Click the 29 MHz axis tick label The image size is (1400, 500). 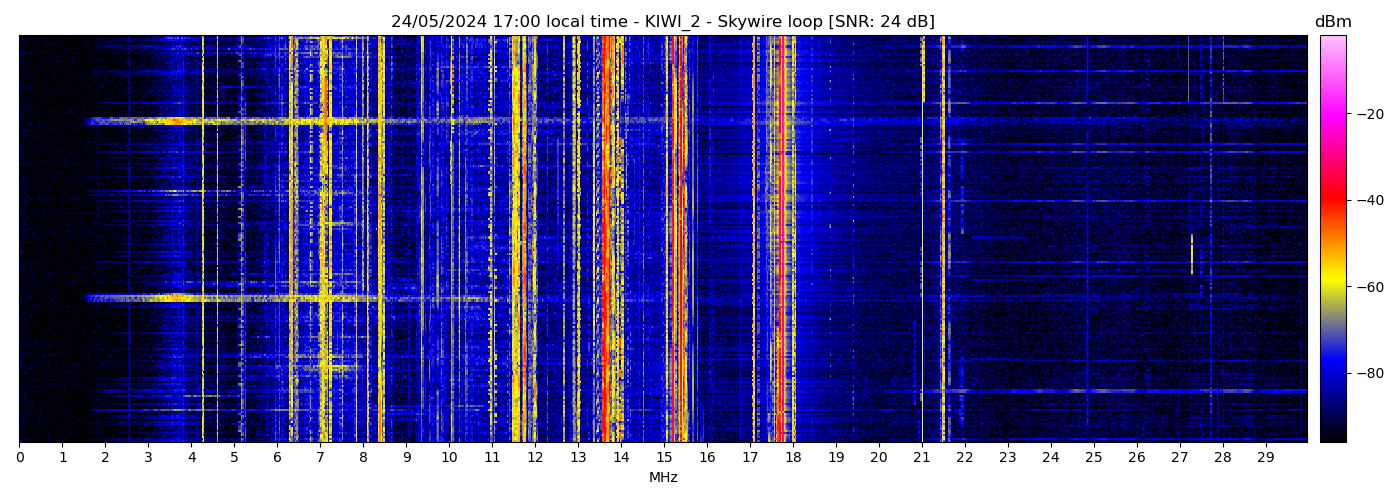click(1265, 457)
